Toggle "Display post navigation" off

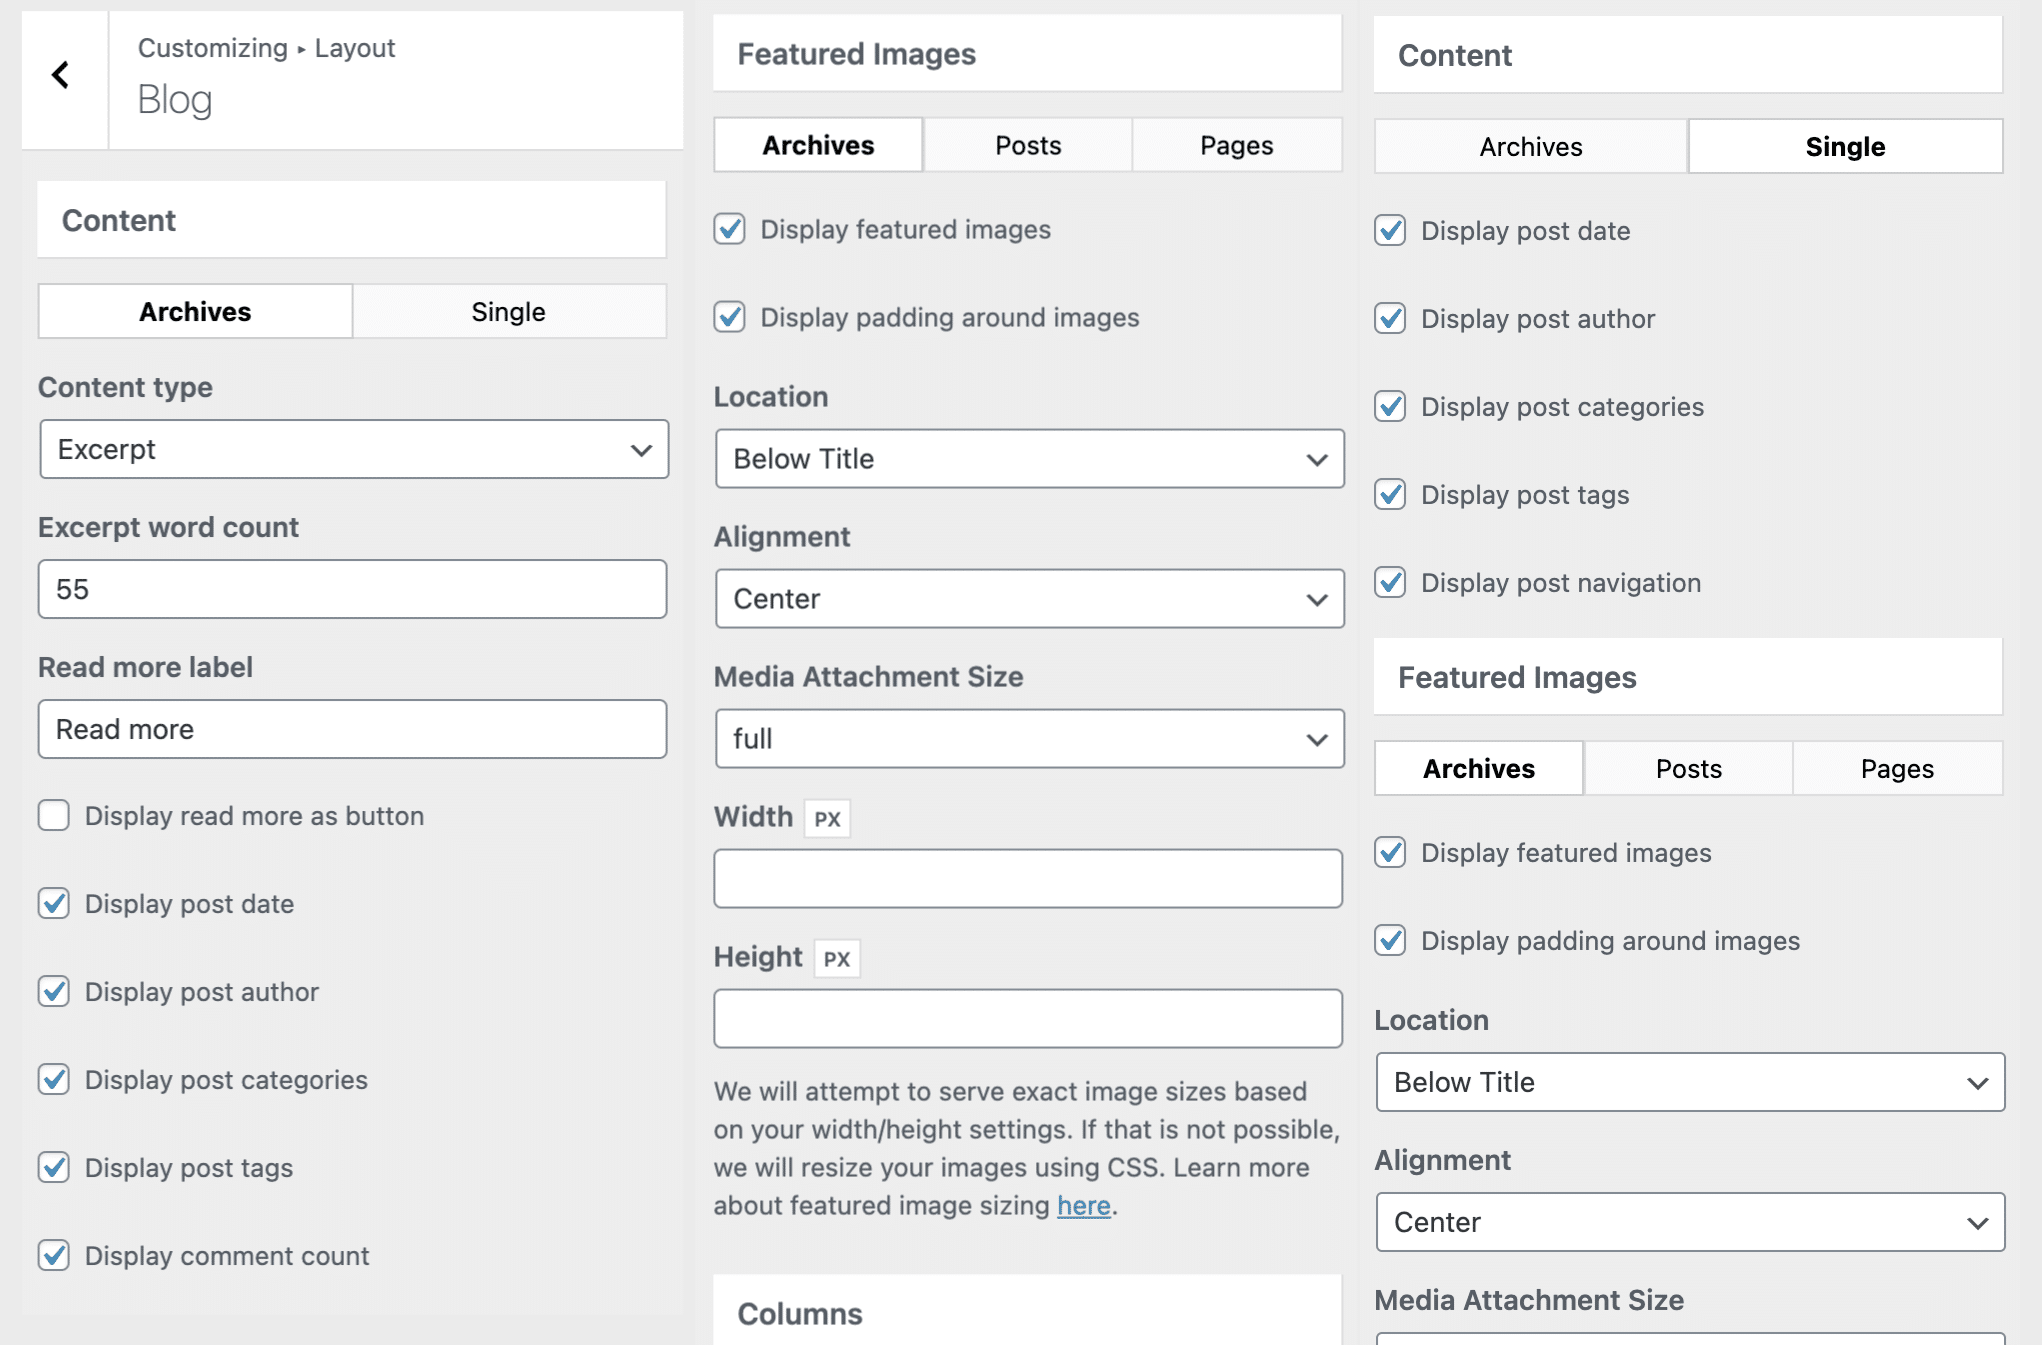tap(1390, 583)
